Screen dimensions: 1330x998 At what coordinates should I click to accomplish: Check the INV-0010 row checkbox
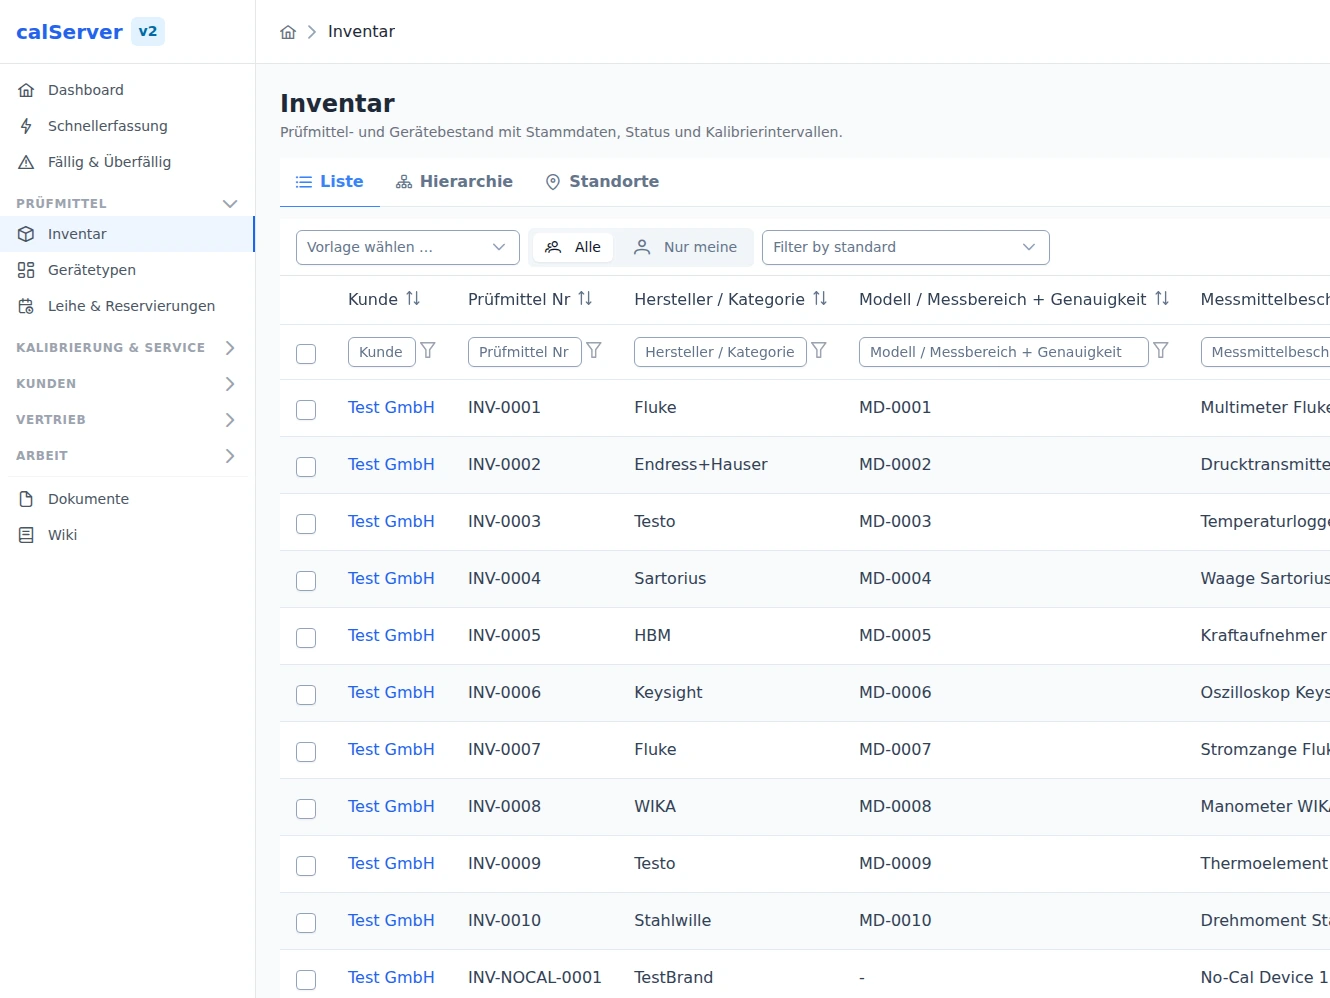tap(306, 923)
